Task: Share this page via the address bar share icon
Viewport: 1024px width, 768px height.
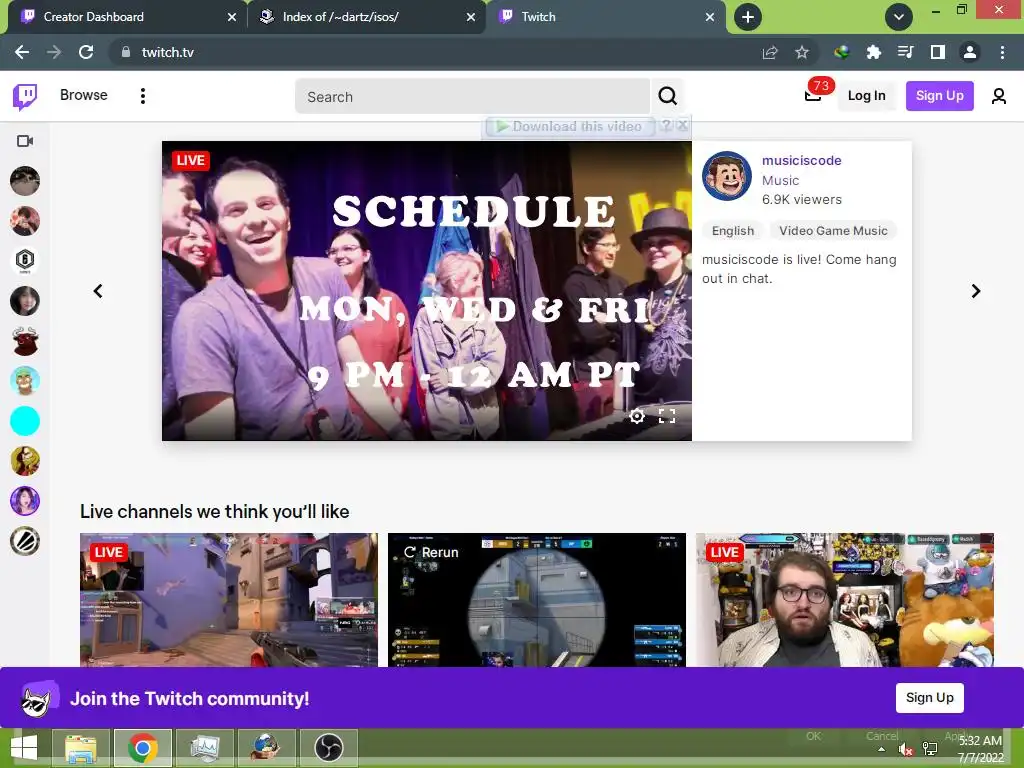Action: pyautogui.click(x=770, y=52)
